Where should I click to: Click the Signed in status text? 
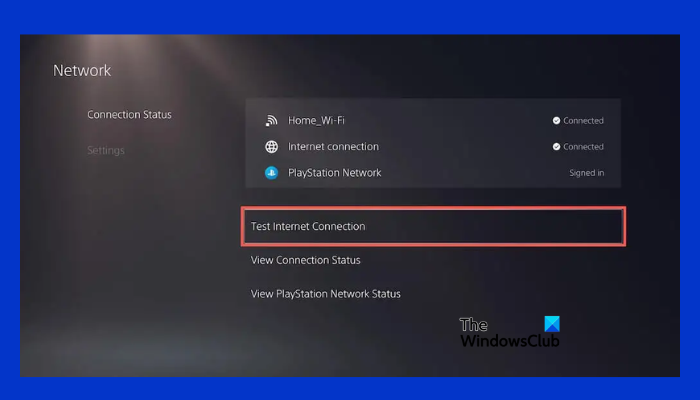(x=587, y=173)
